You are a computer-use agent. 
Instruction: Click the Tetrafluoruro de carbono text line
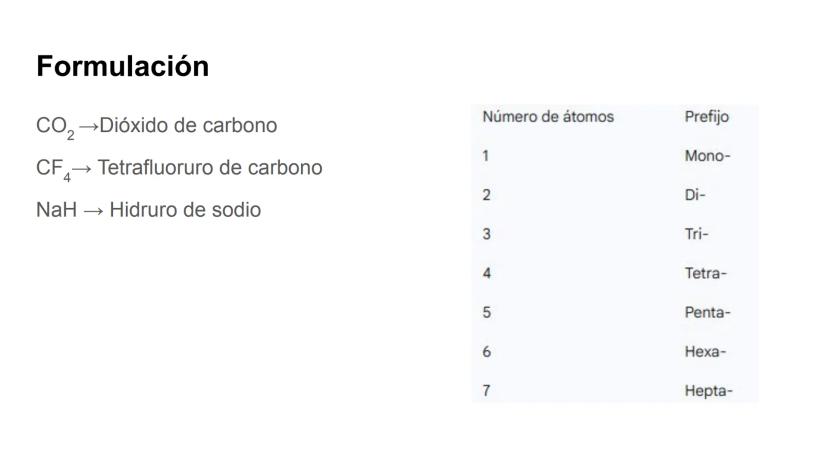179,168
